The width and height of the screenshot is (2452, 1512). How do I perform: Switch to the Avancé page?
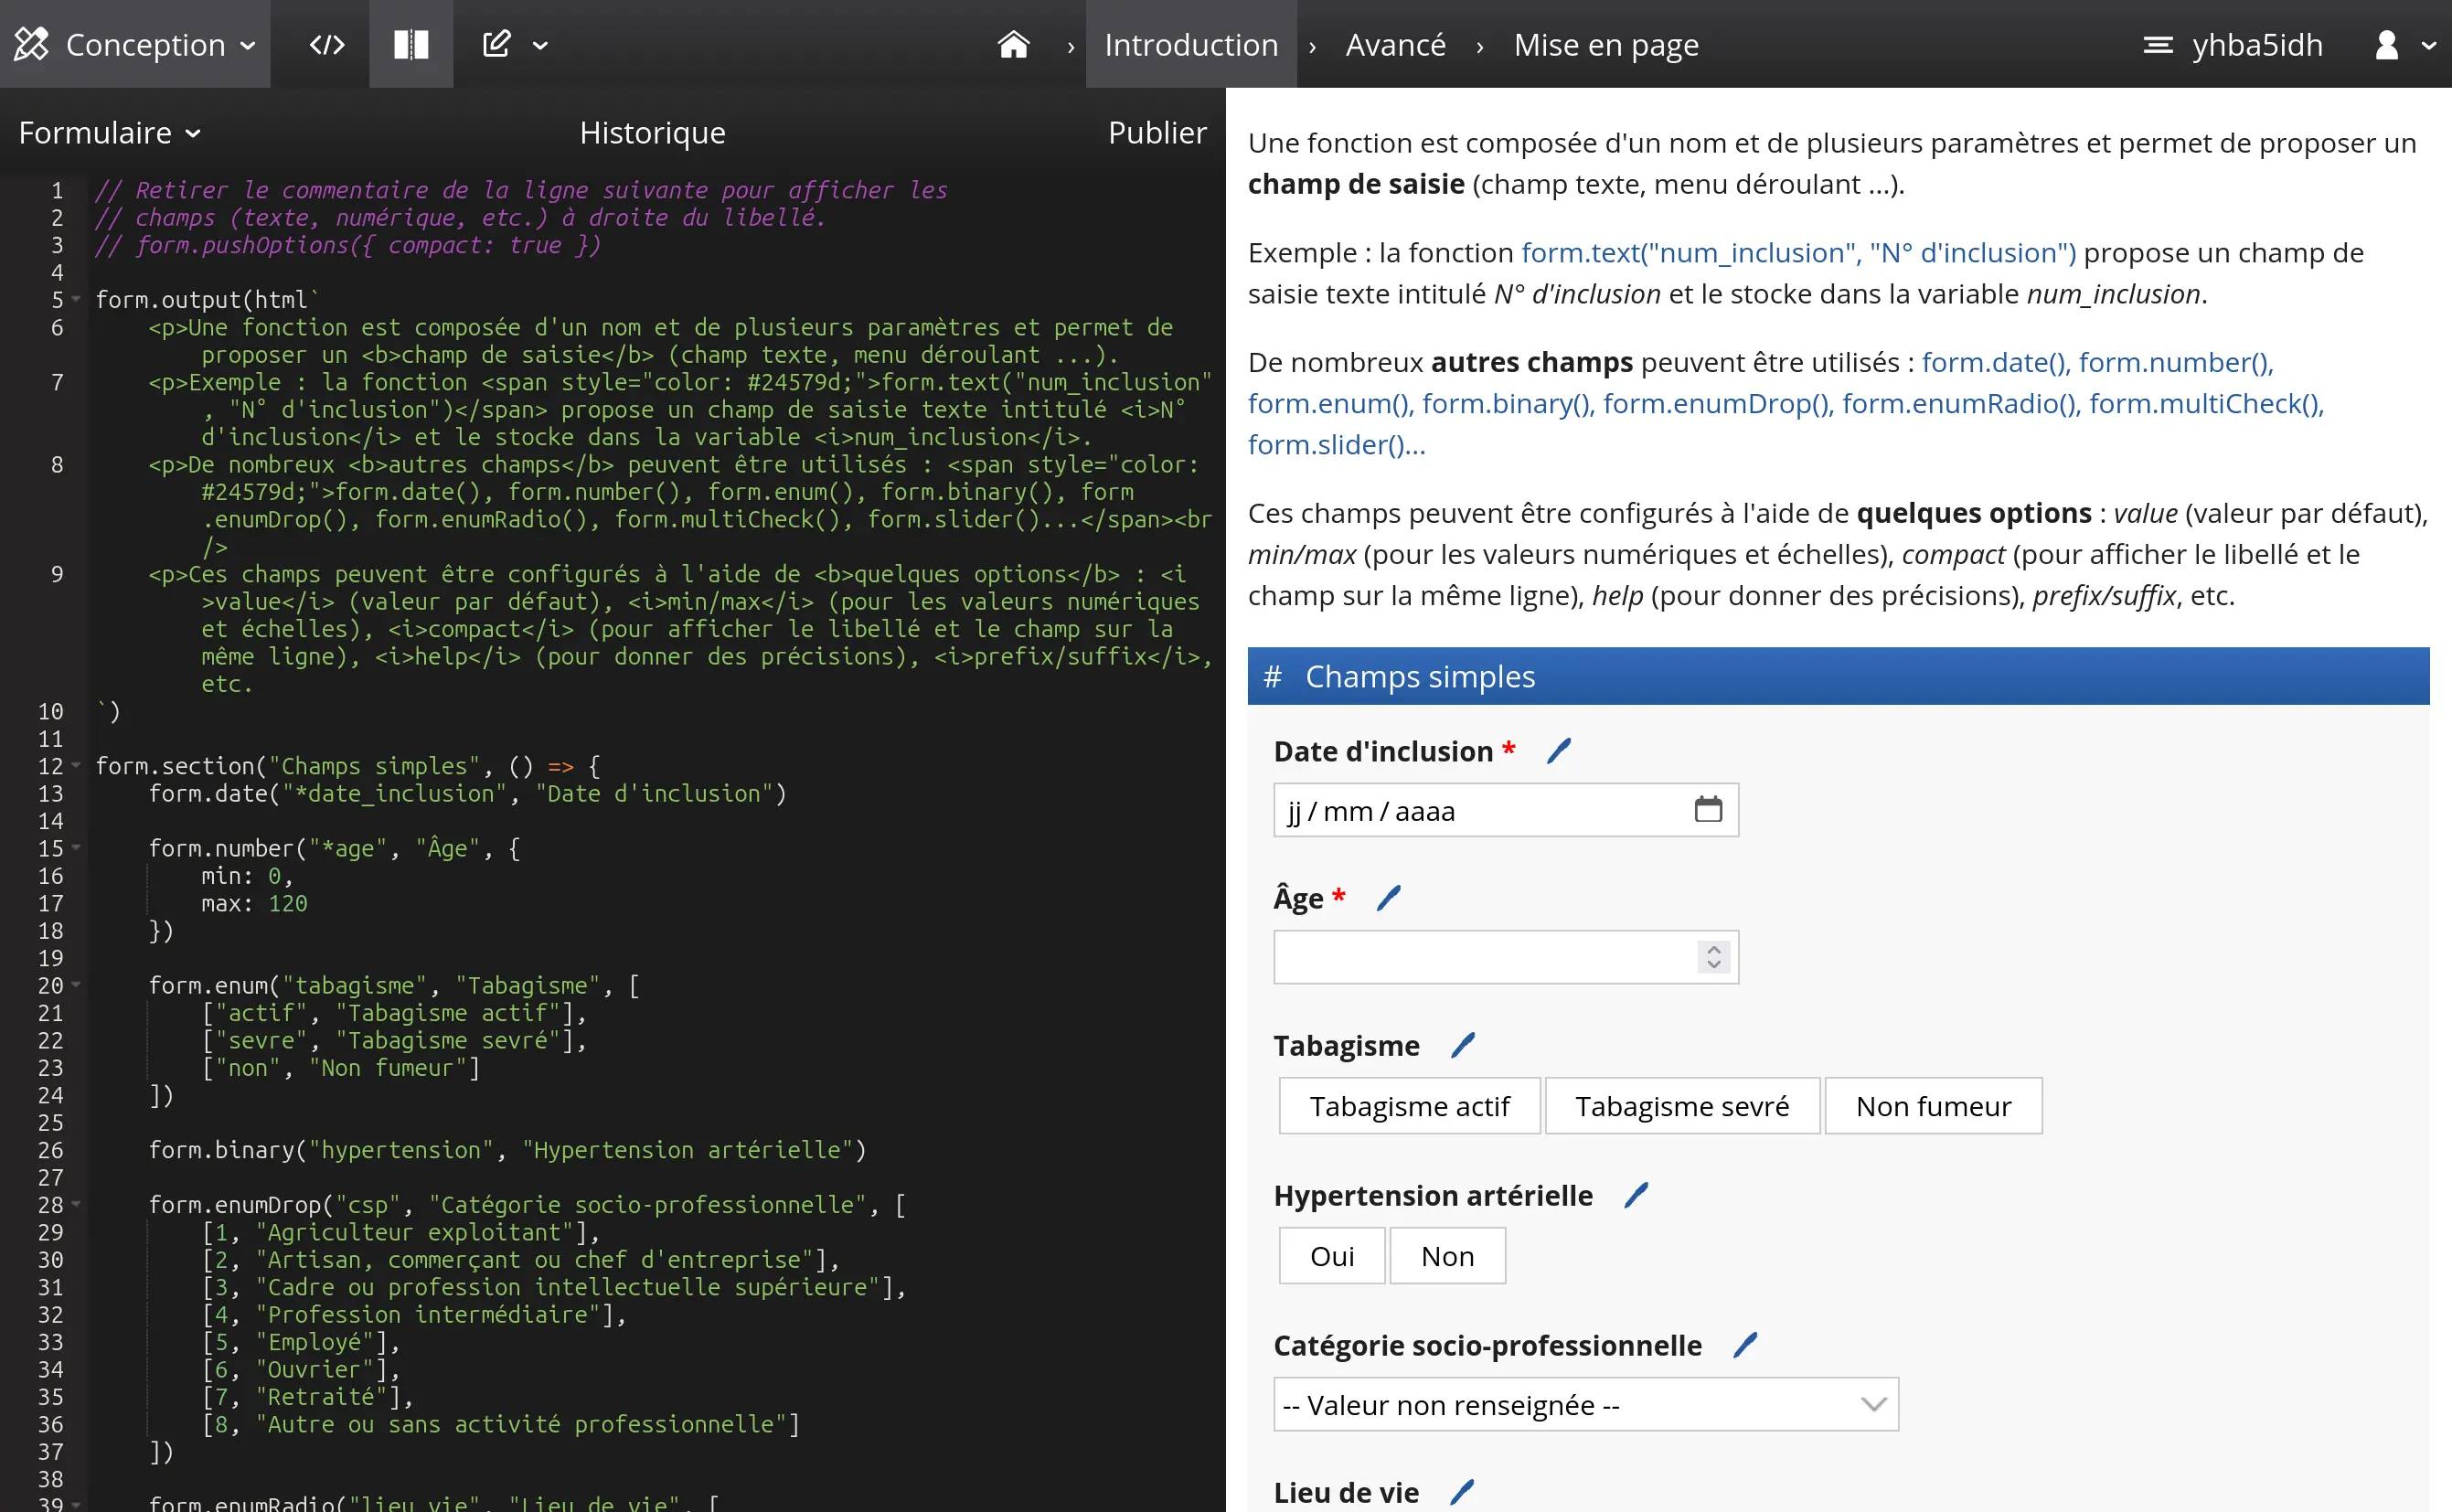click(1395, 44)
